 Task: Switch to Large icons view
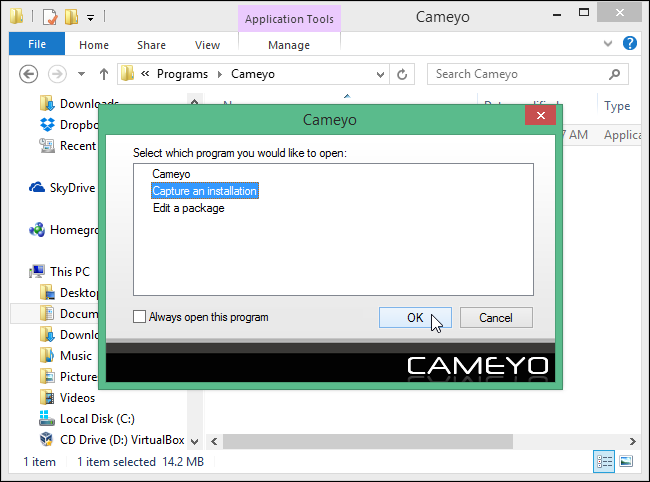[626, 461]
